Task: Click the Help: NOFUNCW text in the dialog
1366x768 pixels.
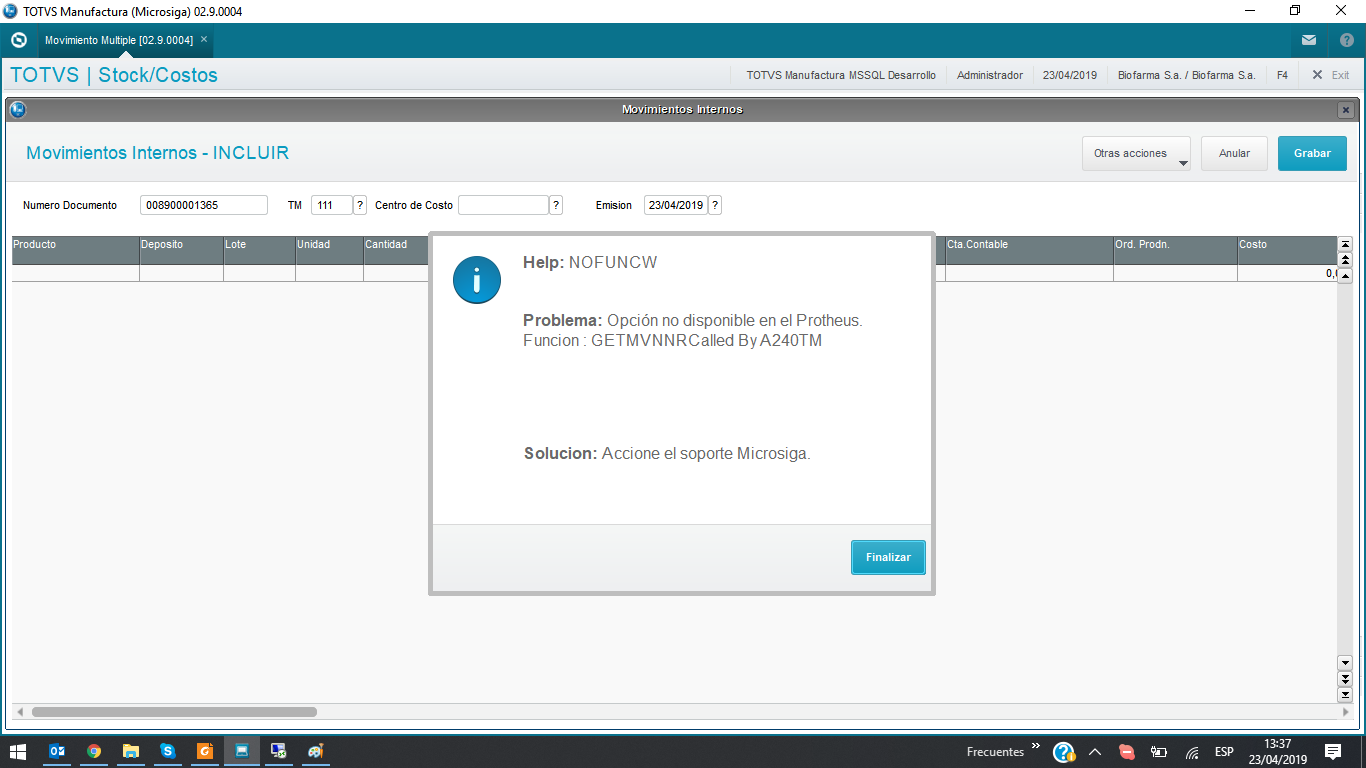Action: click(590, 262)
